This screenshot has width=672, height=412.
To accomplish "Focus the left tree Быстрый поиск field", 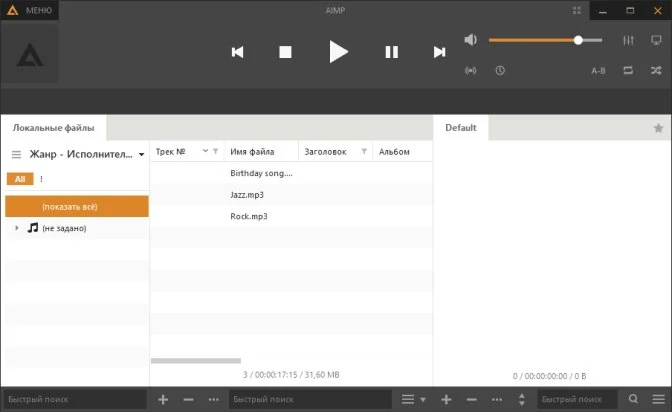I will tap(75, 400).
